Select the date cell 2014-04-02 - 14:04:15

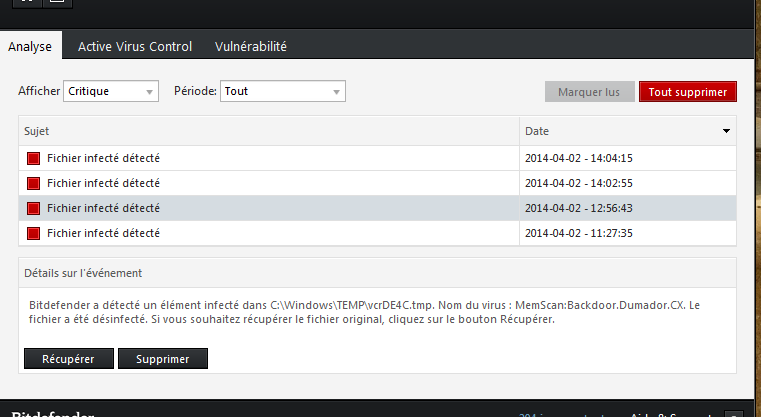pyautogui.click(x=579, y=158)
